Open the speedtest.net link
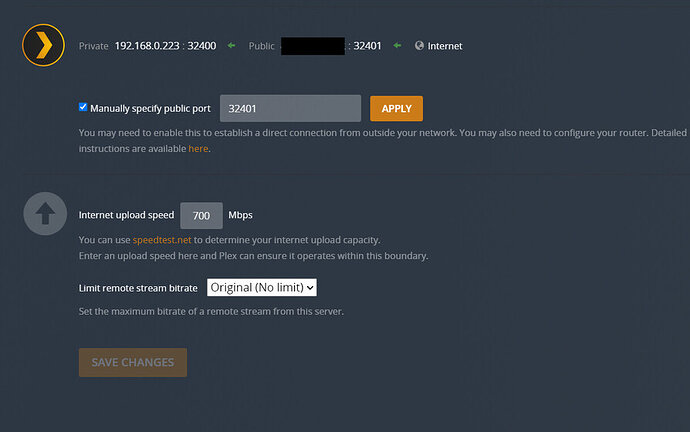This screenshot has width=690, height=432. pyautogui.click(x=162, y=240)
